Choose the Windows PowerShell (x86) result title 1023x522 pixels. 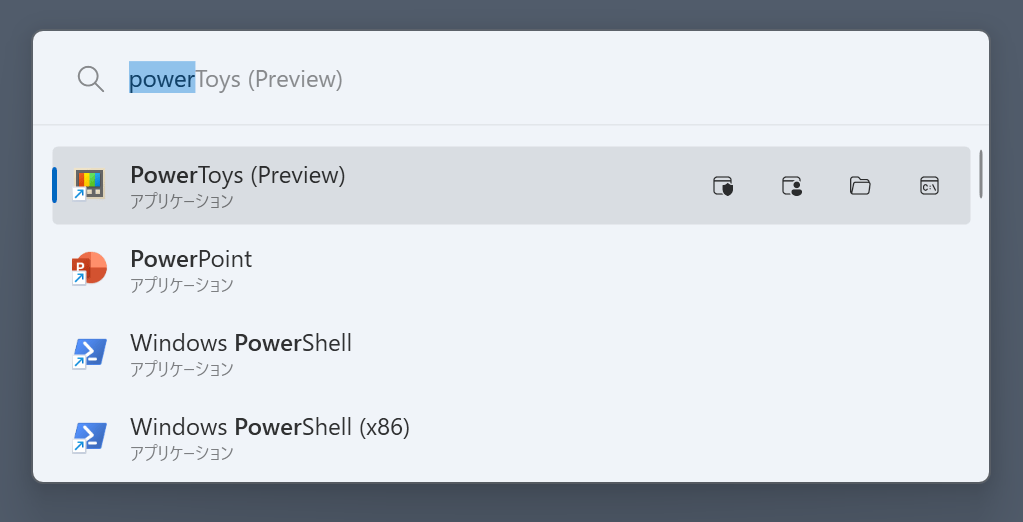270,427
